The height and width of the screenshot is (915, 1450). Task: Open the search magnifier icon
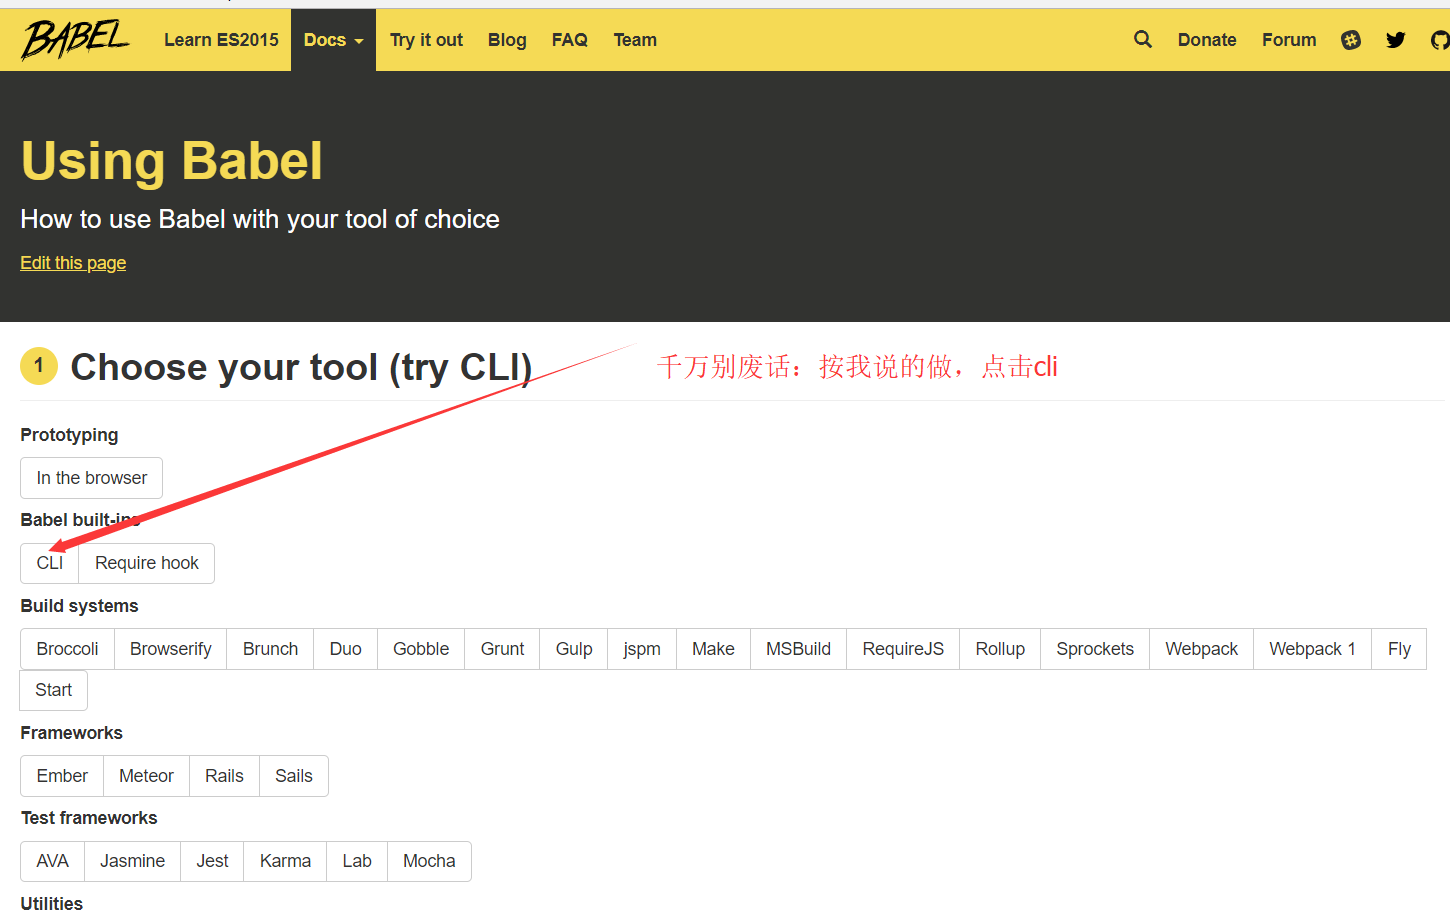coord(1143,39)
